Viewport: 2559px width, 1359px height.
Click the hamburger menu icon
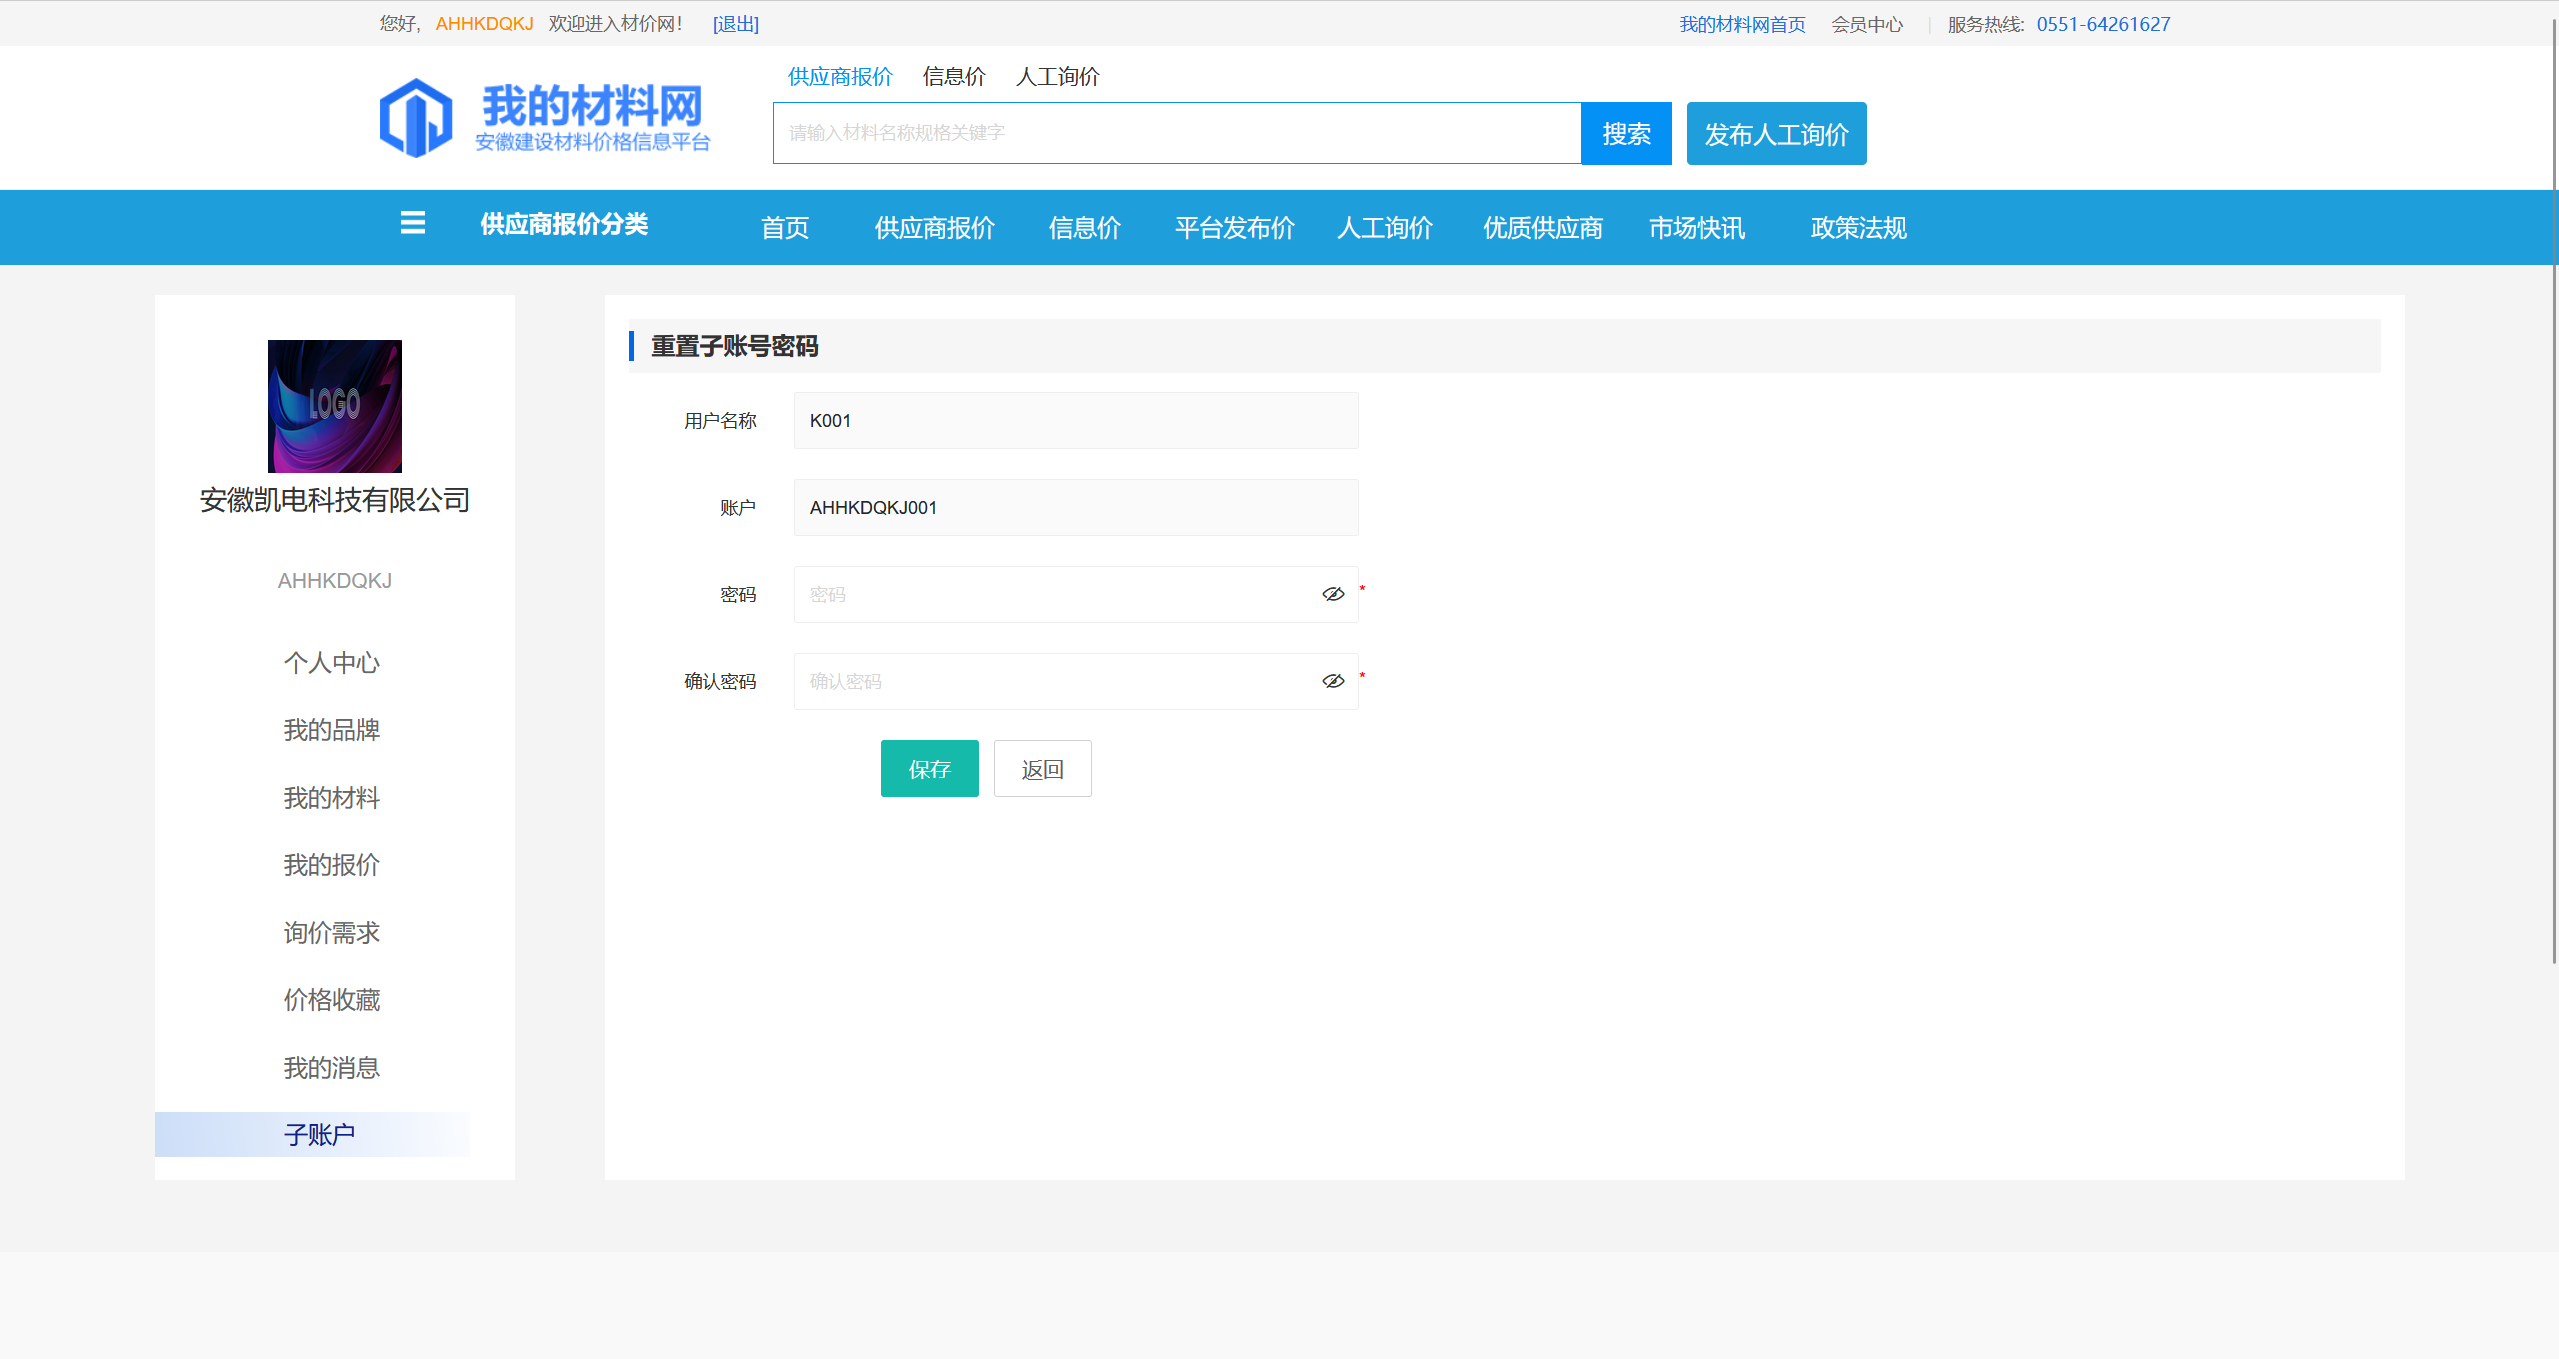coord(412,223)
